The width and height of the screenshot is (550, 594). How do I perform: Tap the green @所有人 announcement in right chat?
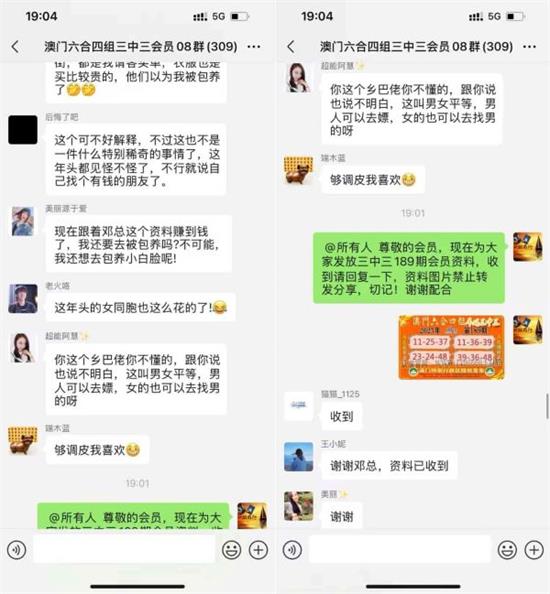click(x=409, y=268)
